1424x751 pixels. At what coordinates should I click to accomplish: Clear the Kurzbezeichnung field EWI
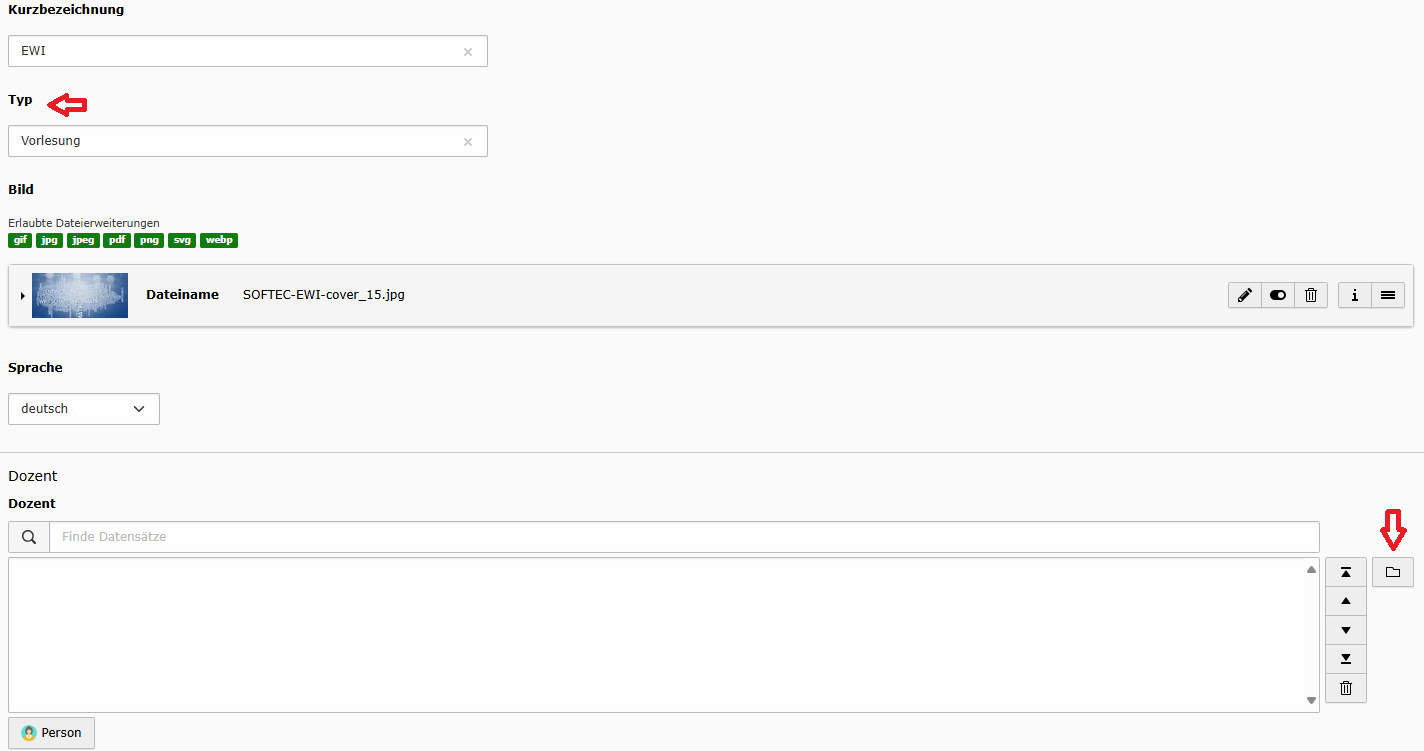click(x=468, y=52)
